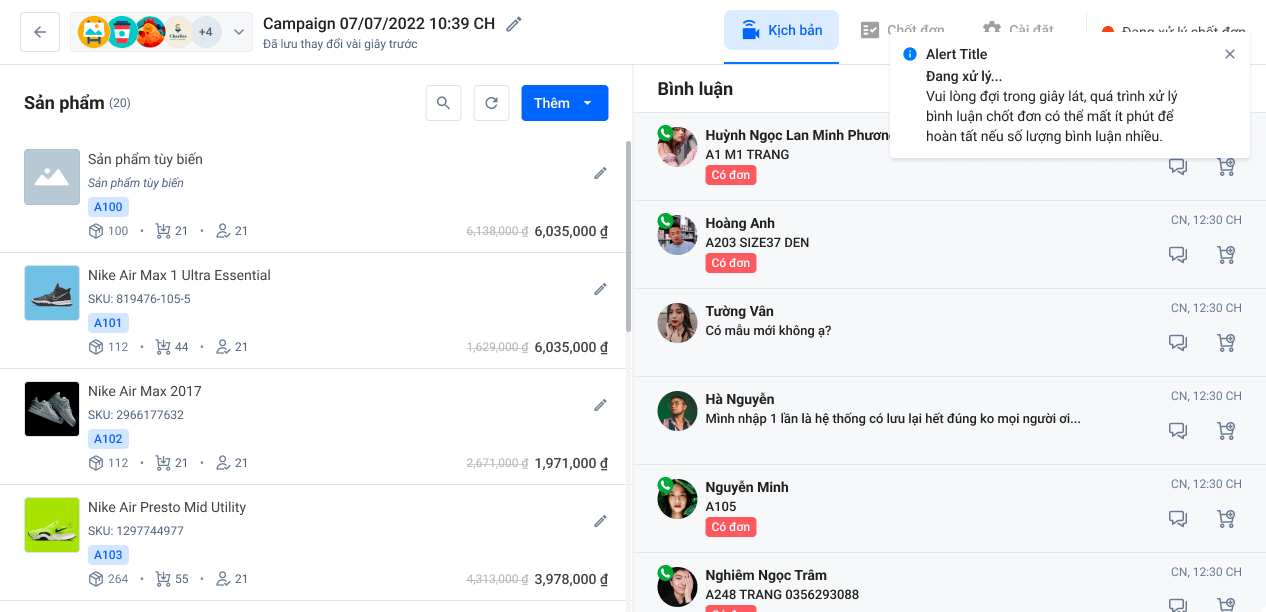This screenshot has width=1266, height=612.
Task: Edit the Nike Air Max 2017 product
Action: click(x=600, y=405)
